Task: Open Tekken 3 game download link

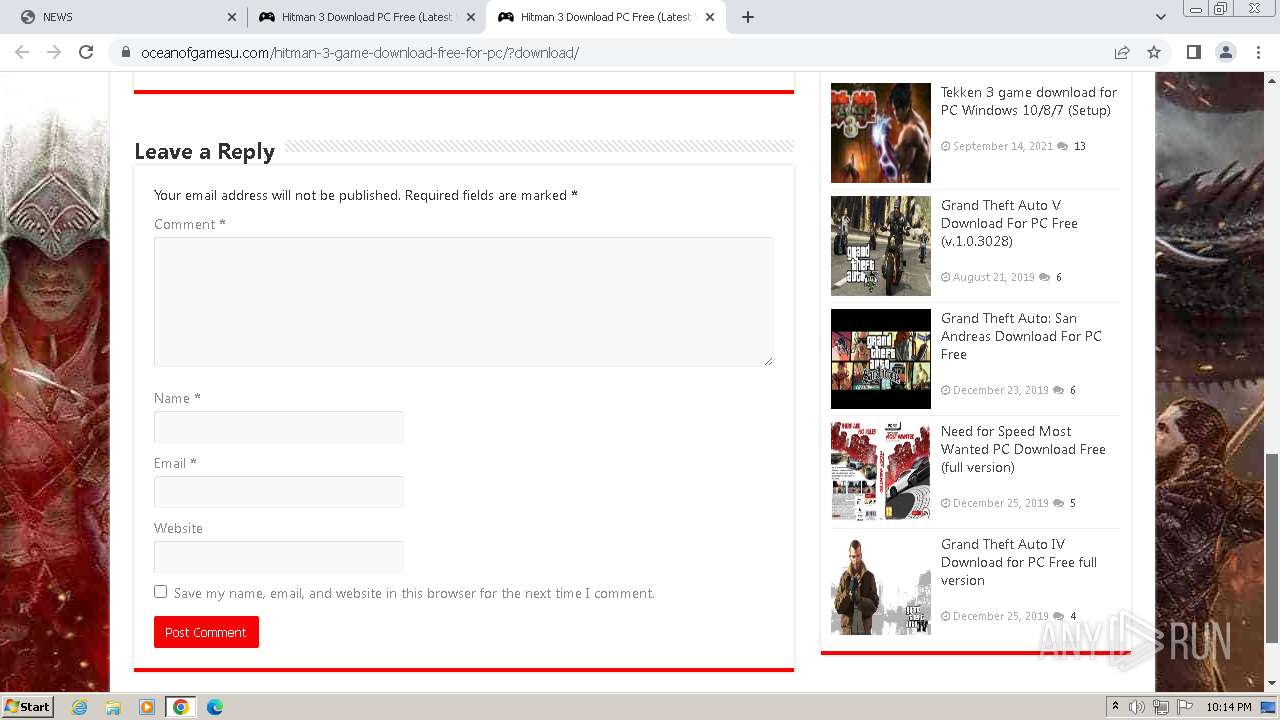Action: point(1029,101)
